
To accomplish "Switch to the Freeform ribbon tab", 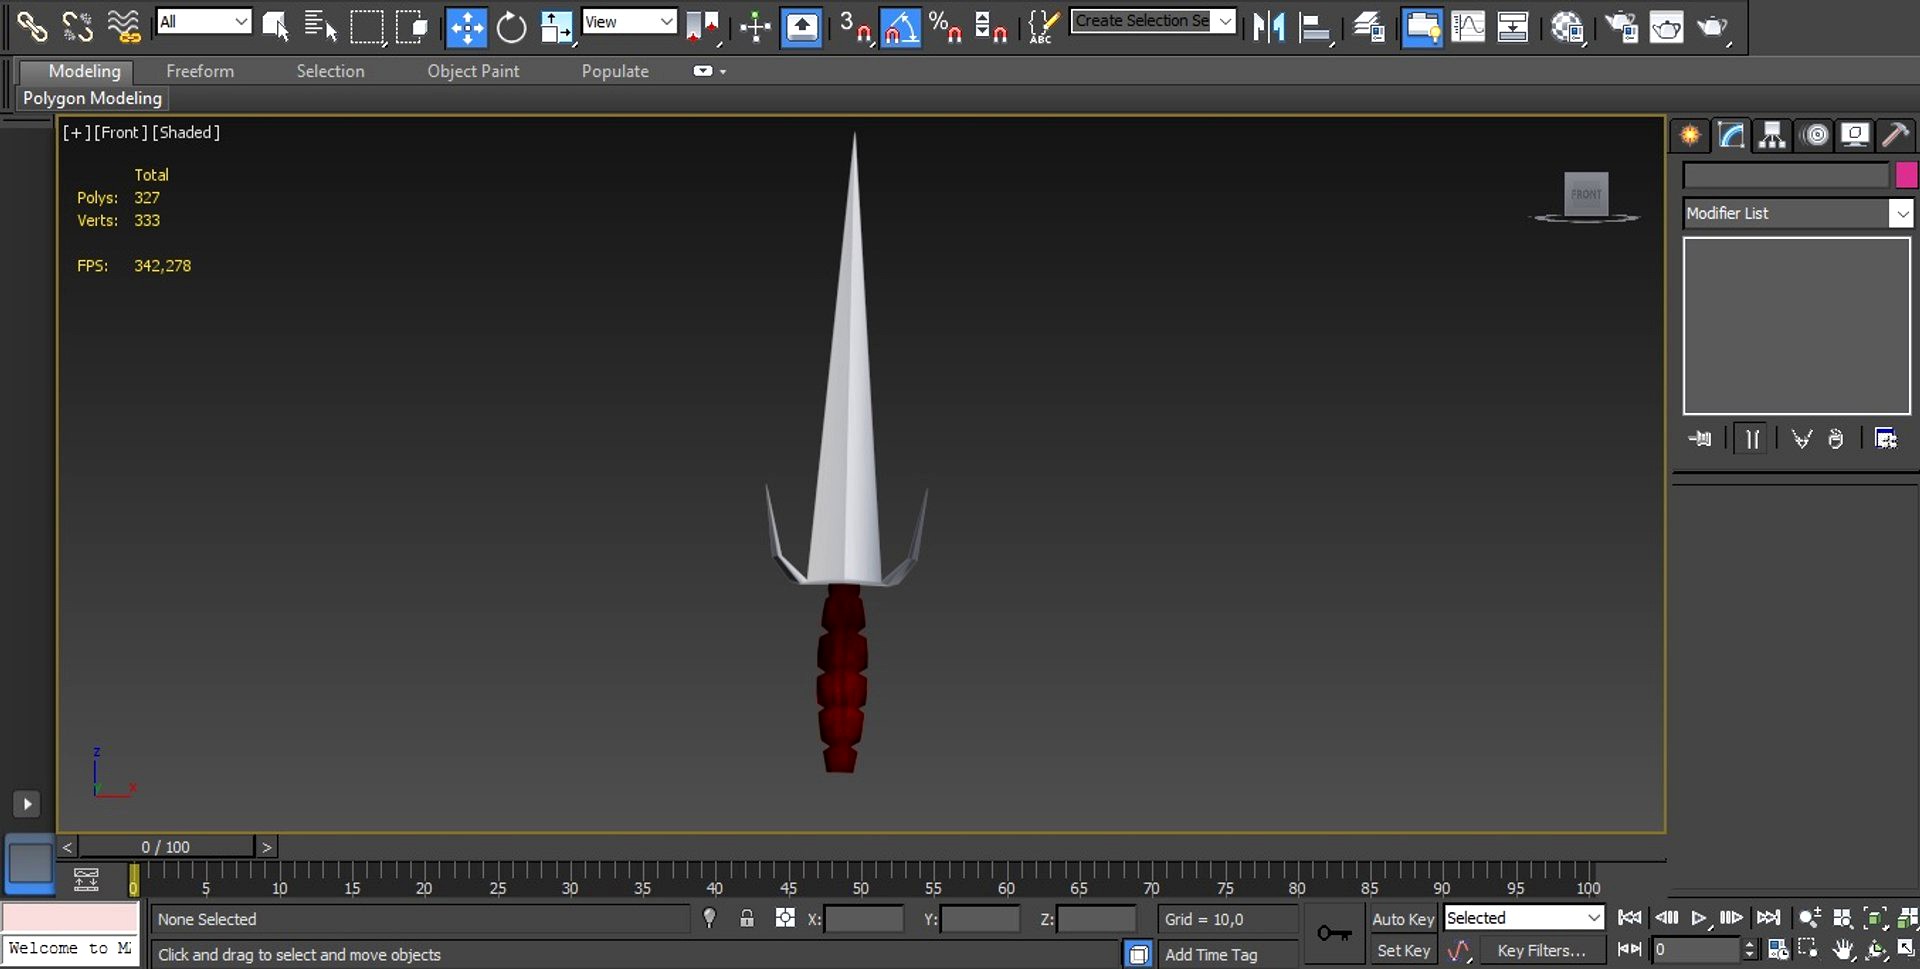I will [x=200, y=71].
